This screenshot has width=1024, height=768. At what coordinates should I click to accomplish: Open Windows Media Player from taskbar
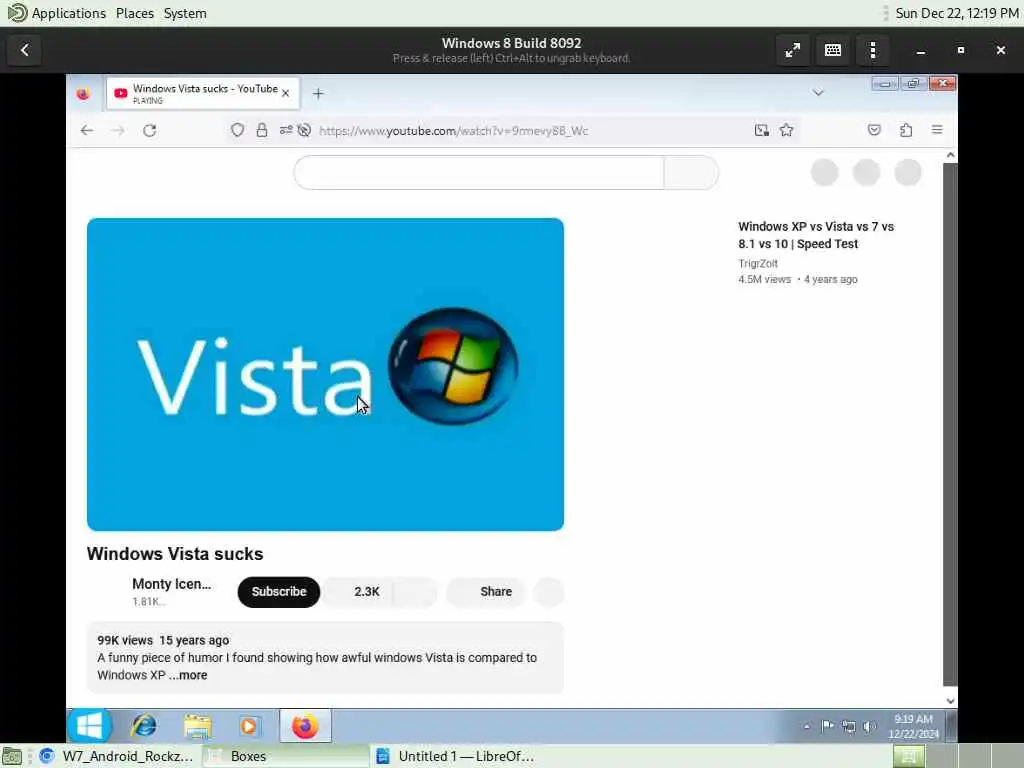249,726
